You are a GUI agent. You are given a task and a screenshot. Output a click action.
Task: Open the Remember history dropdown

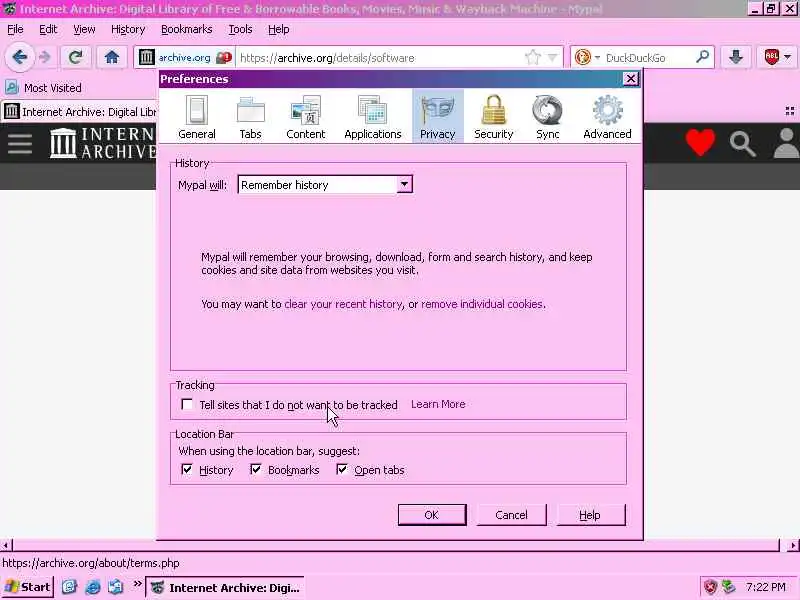coord(325,185)
